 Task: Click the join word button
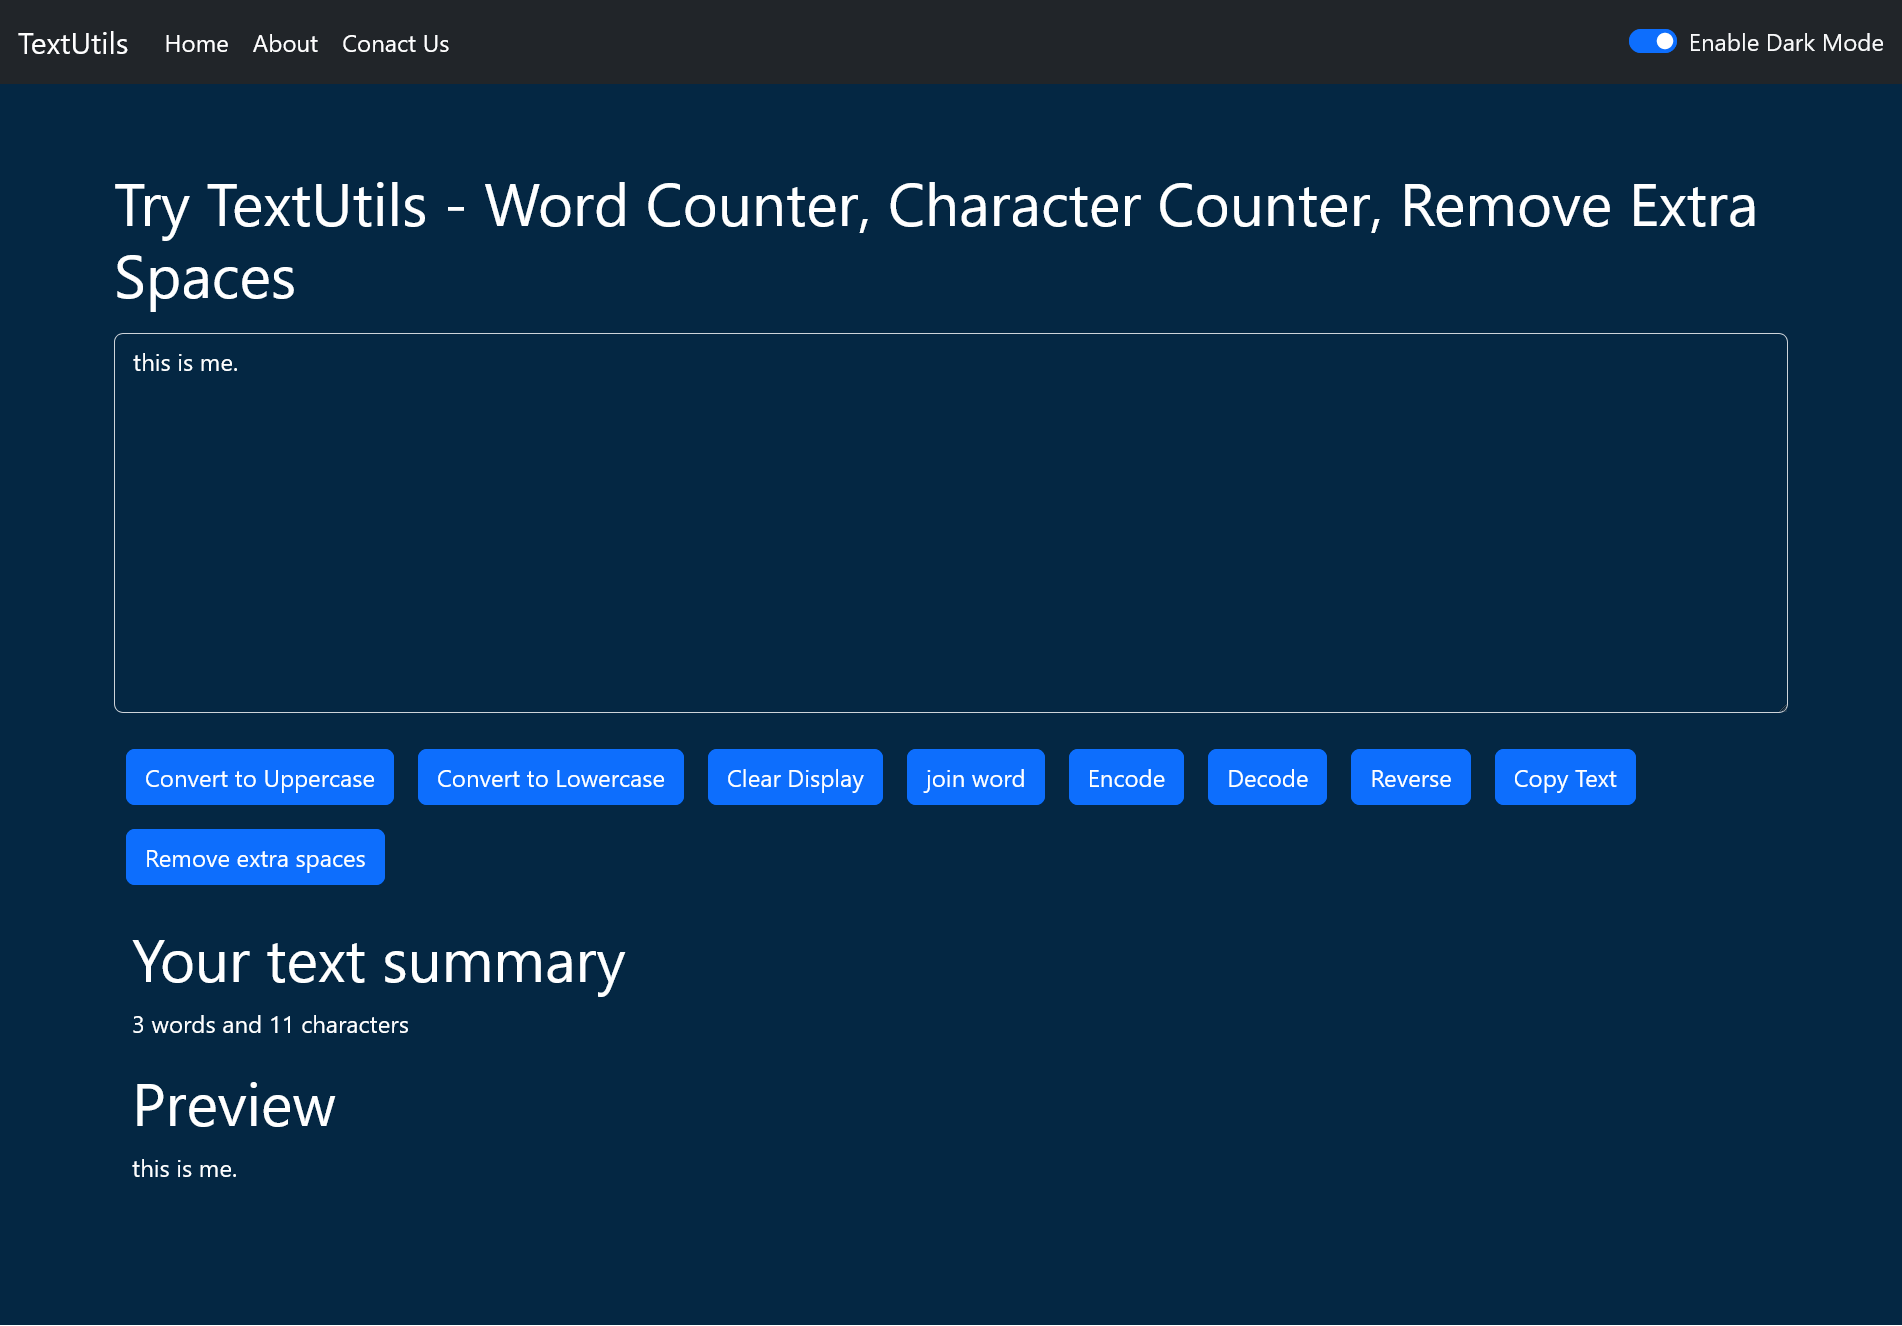tap(976, 777)
